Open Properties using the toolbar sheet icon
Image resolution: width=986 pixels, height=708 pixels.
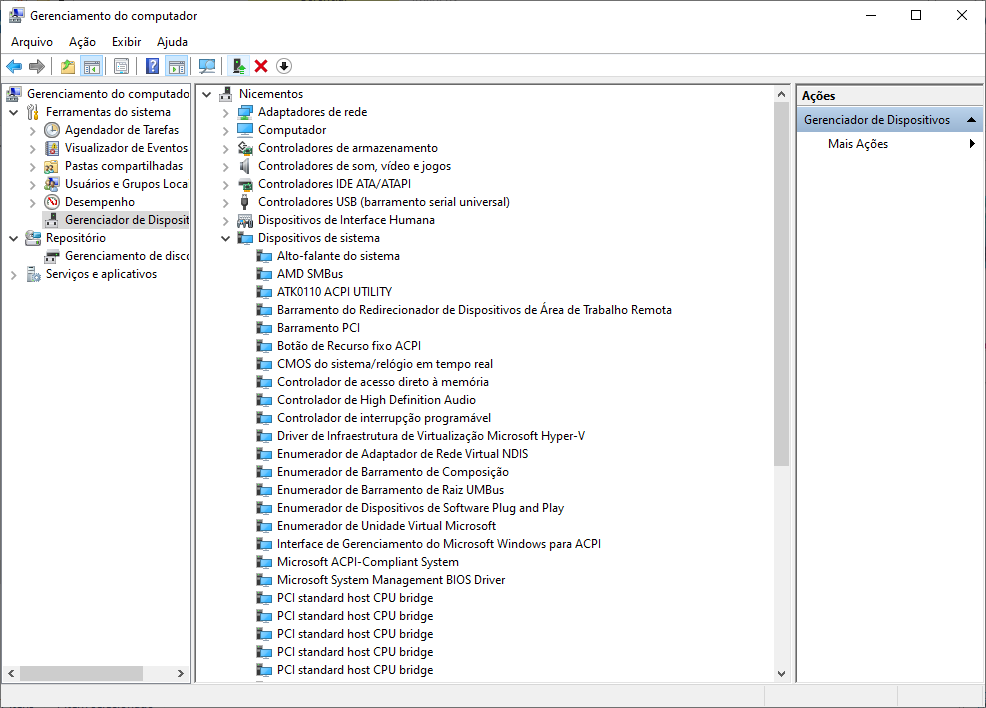(x=122, y=66)
